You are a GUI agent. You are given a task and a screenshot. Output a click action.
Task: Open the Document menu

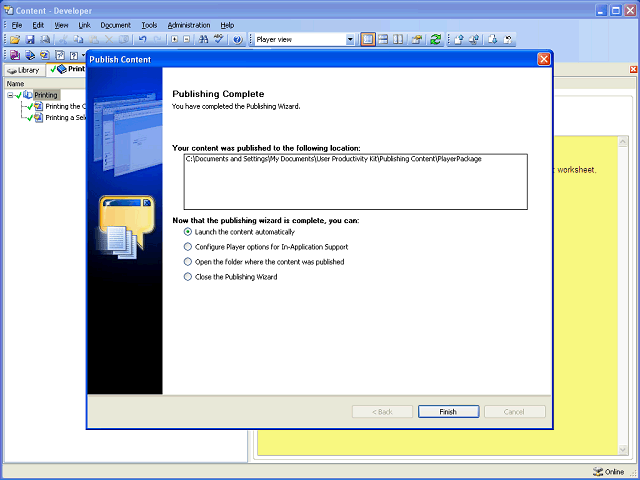click(x=116, y=25)
